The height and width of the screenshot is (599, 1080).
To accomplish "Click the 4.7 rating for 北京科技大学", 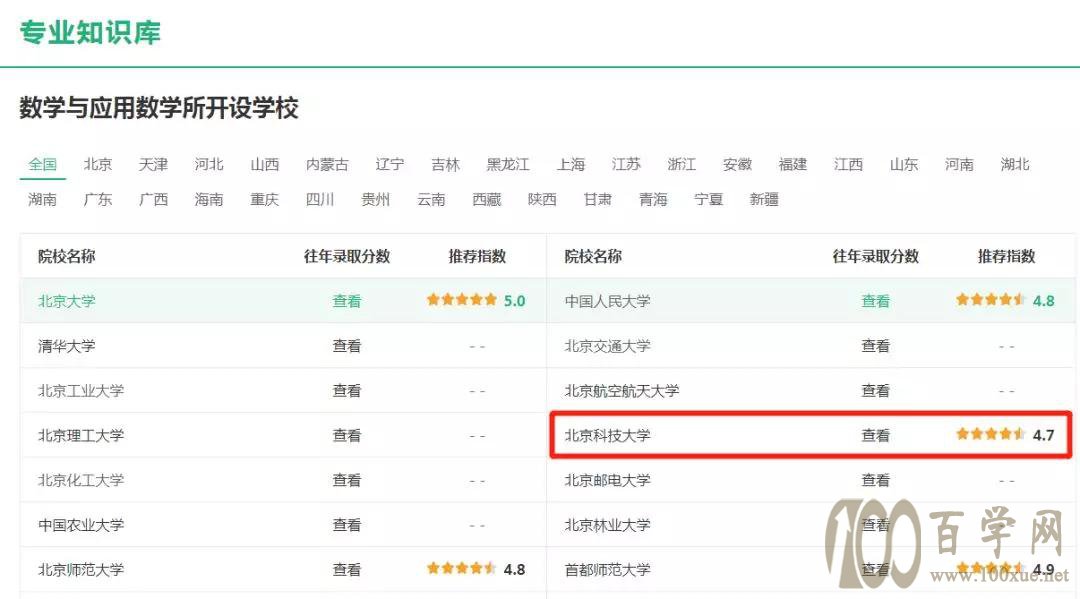I will pos(1006,434).
